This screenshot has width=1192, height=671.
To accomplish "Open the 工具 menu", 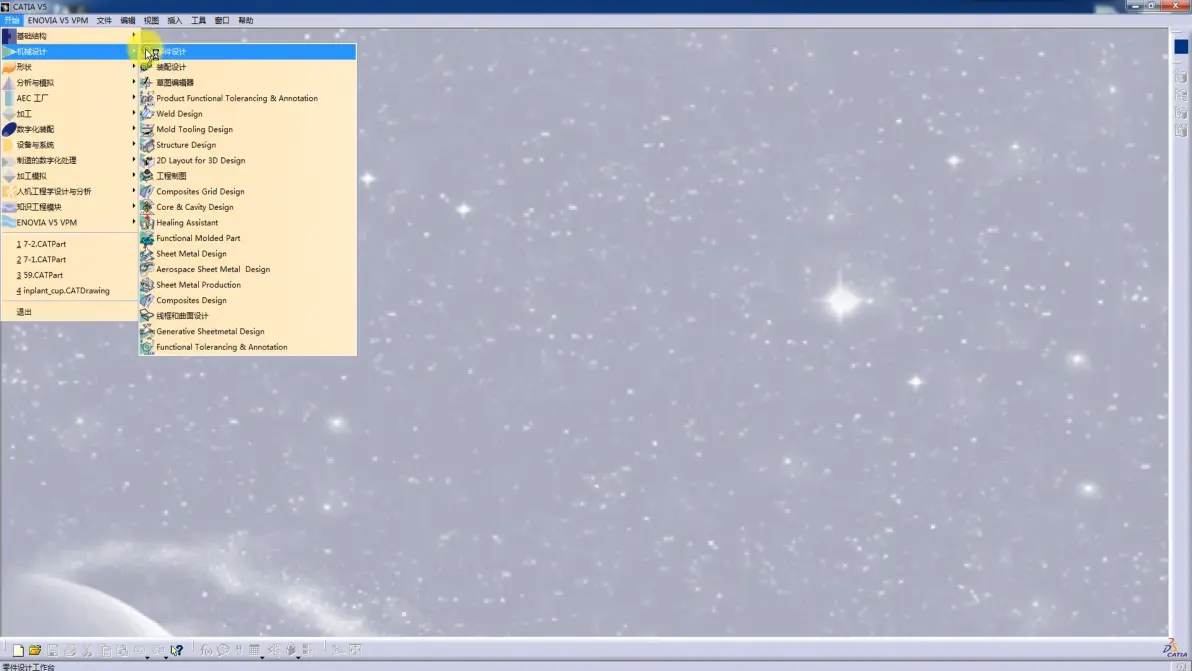I will (198, 21).
